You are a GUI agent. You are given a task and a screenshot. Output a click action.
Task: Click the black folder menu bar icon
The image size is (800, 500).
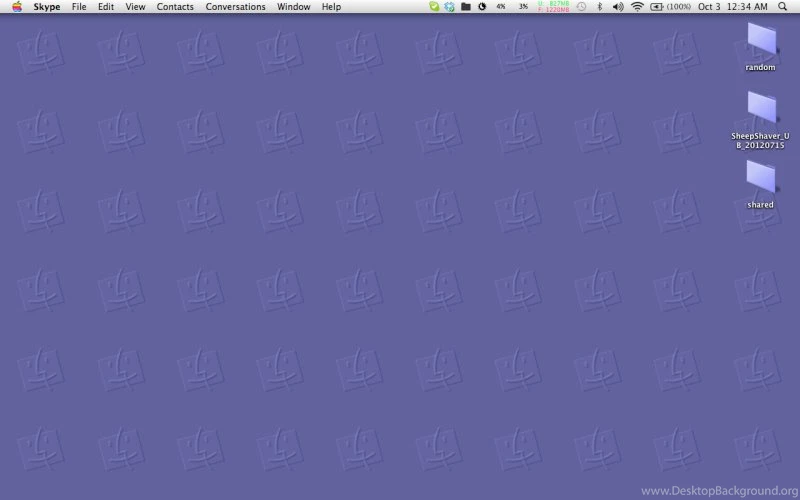[465, 6]
